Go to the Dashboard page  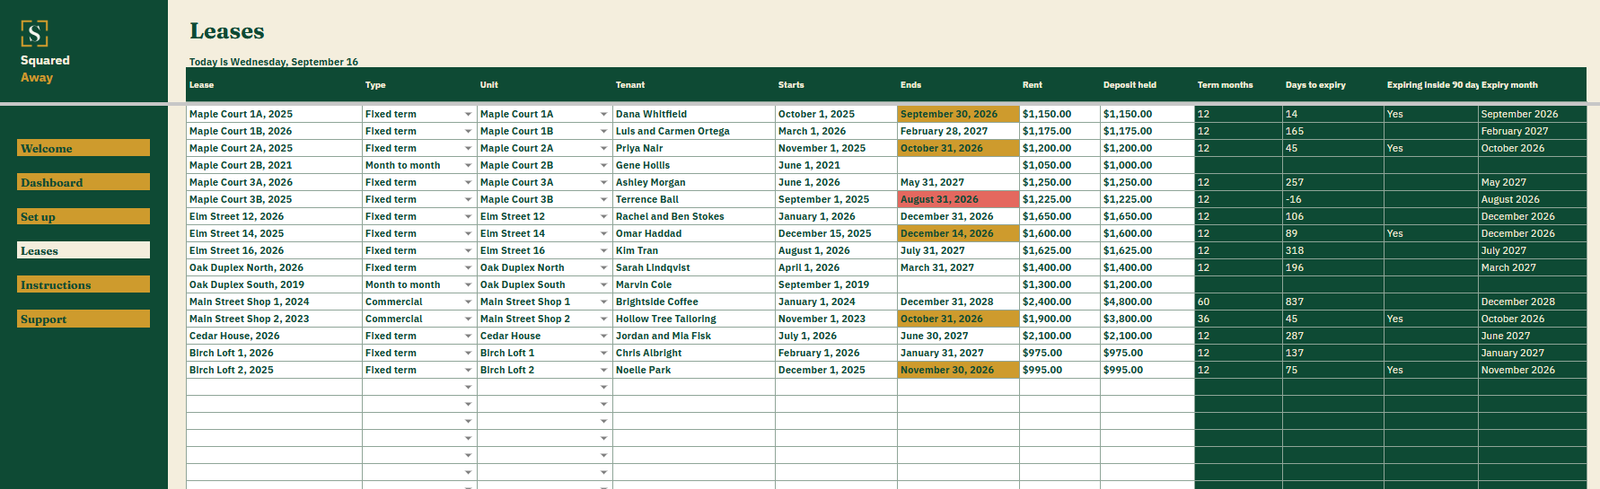pos(83,182)
